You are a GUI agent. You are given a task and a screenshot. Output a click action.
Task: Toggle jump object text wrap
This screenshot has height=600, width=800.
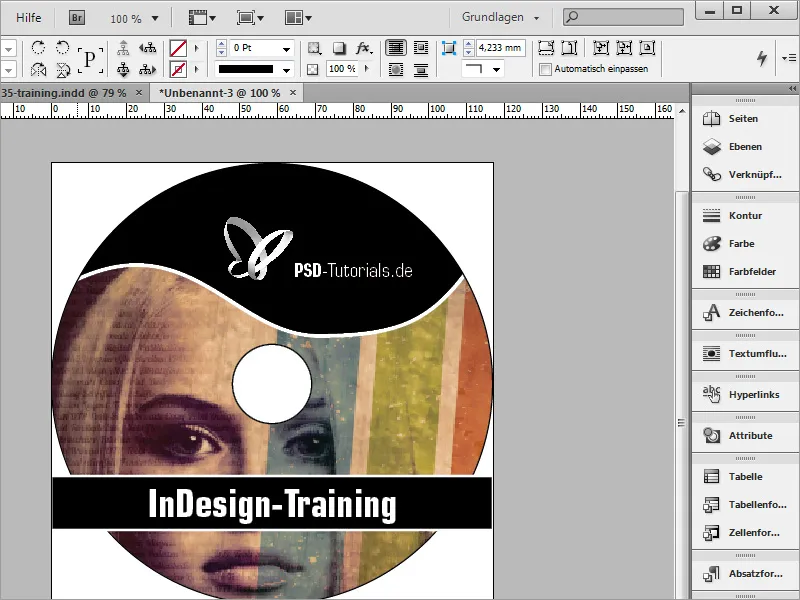coord(421,69)
